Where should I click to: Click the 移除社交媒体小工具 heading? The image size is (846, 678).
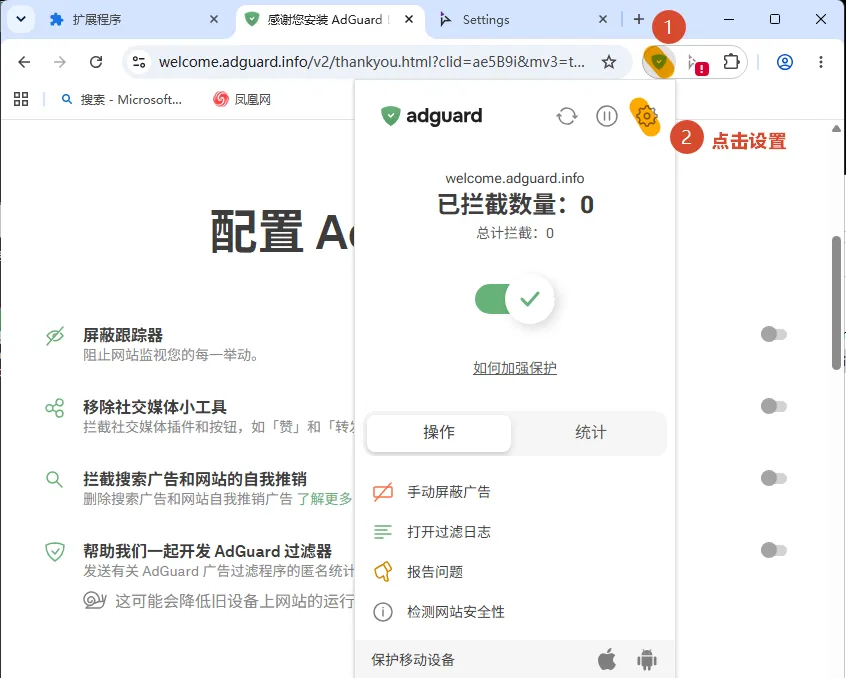[155, 407]
